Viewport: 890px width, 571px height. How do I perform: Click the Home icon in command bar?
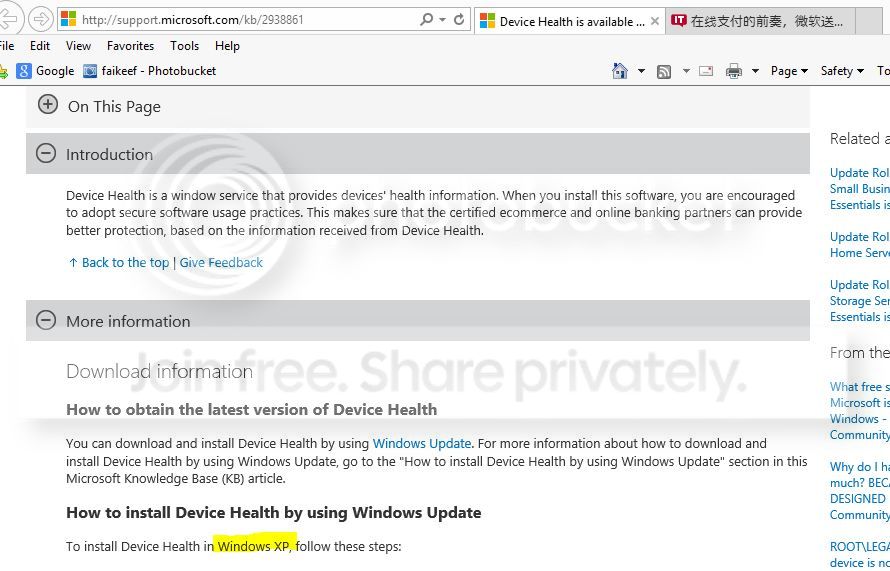coord(620,71)
